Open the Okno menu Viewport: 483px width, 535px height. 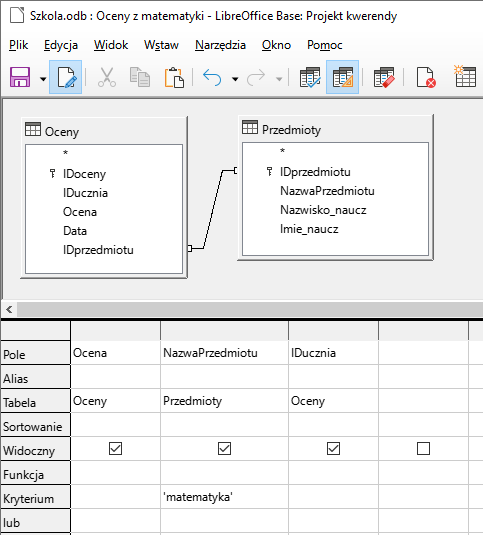pos(276,45)
